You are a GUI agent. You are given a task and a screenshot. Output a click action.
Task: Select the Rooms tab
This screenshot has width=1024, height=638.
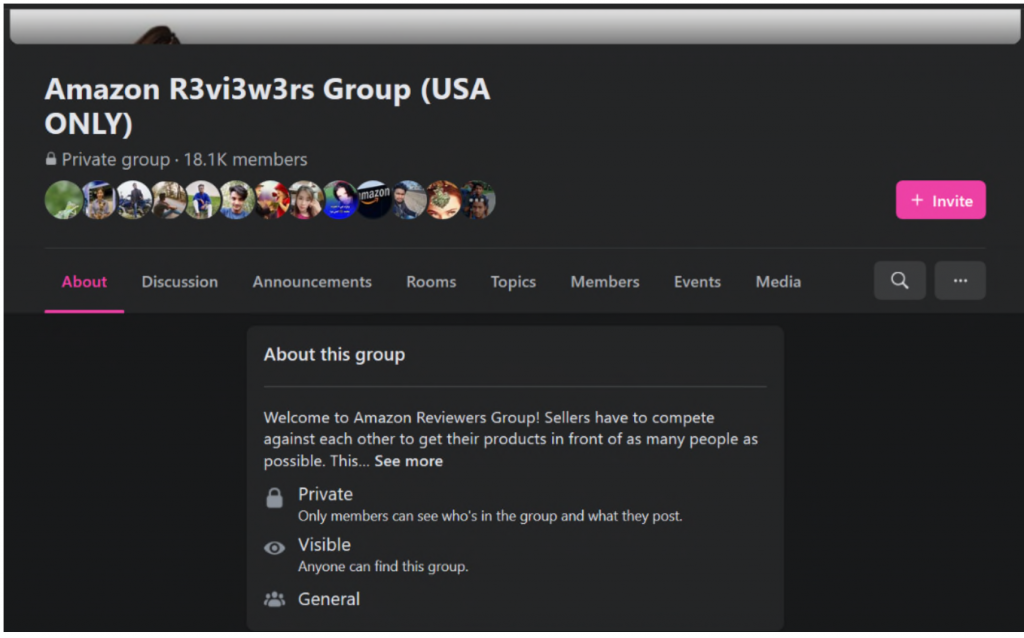(x=431, y=282)
